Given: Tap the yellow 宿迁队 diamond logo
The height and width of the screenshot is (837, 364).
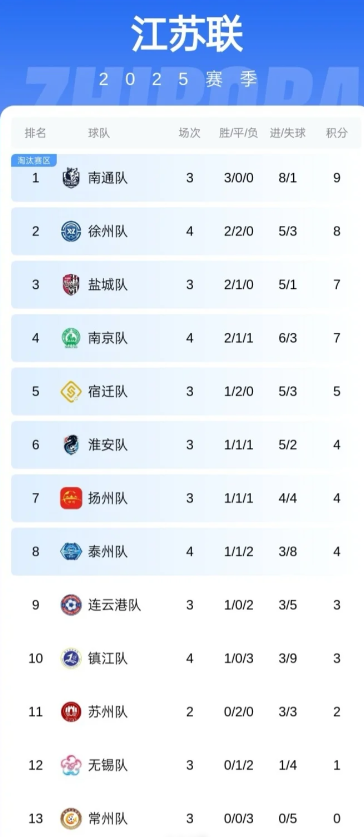Looking at the screenshot, I should point(71,391).
